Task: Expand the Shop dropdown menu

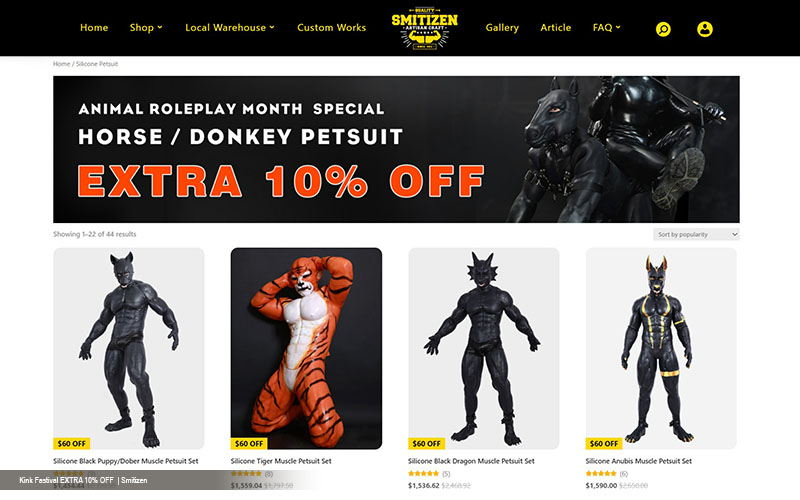Action: pyautogui.click(x=146, y=28)
